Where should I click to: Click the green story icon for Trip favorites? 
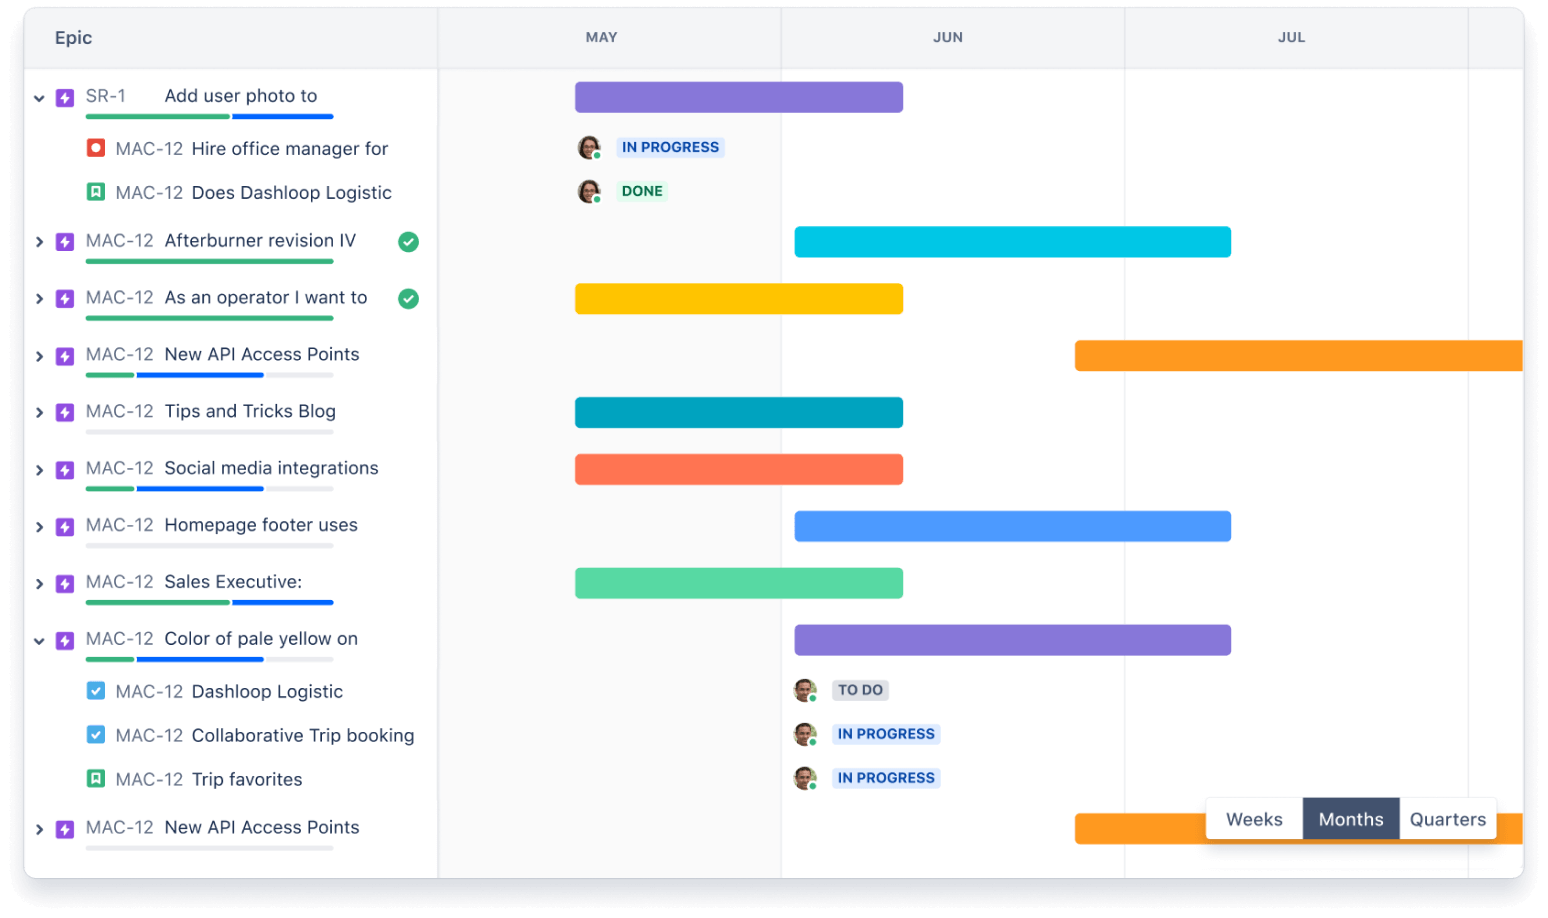[95, 778]
